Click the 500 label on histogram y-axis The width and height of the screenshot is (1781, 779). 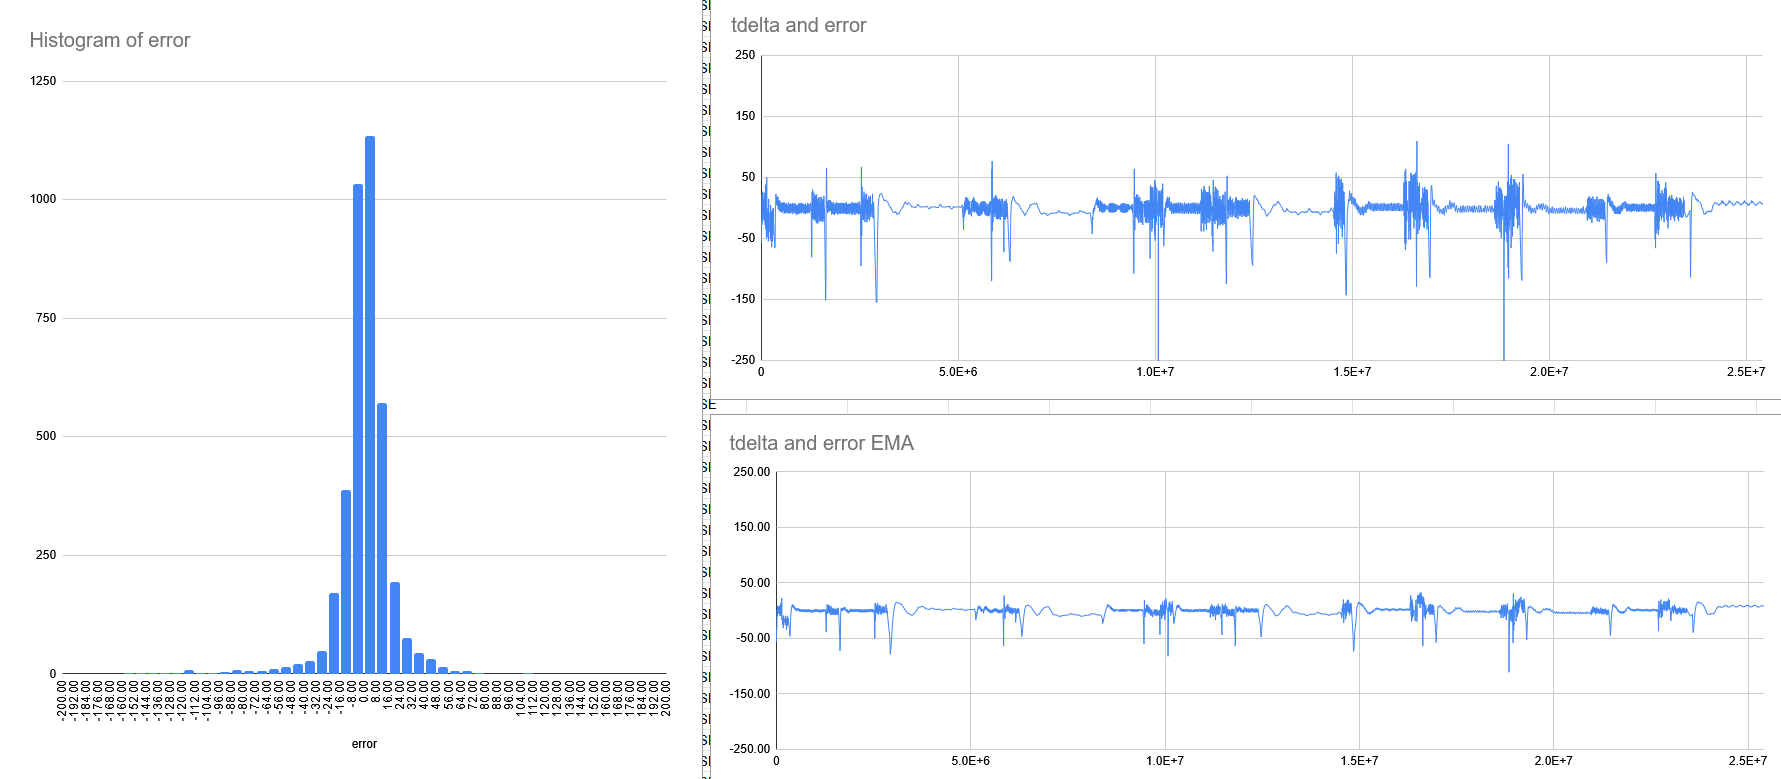(x=47, y=436)
